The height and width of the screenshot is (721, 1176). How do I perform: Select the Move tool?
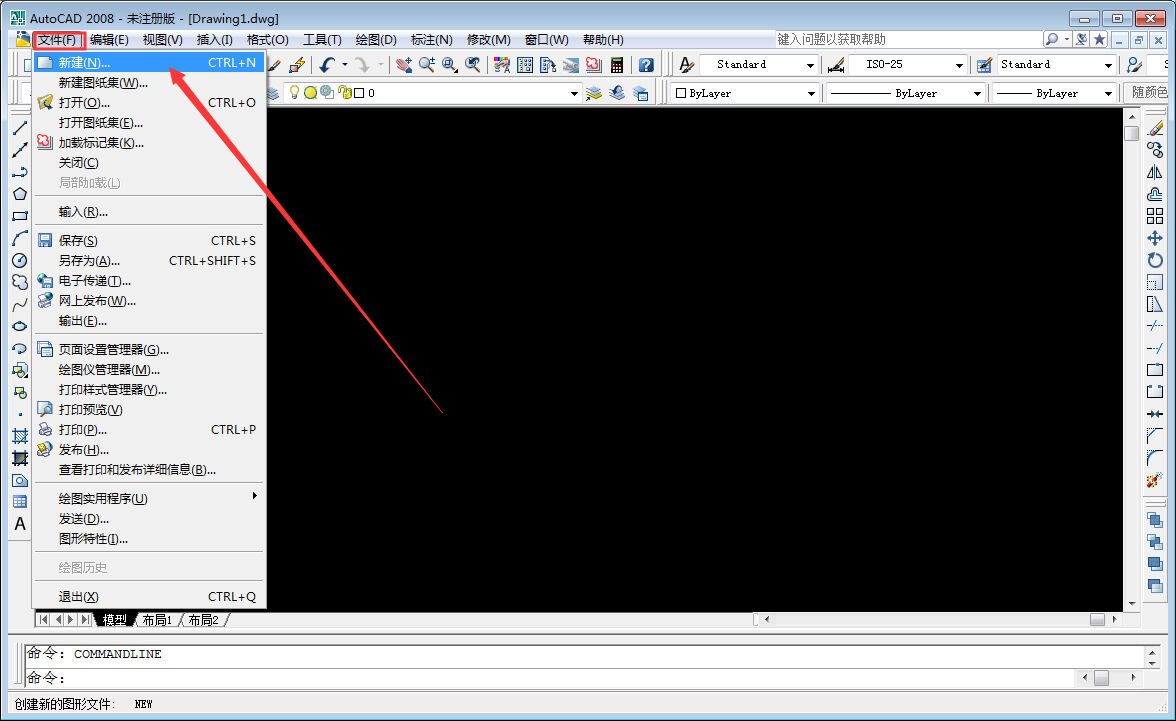[x=1157, y=238]
